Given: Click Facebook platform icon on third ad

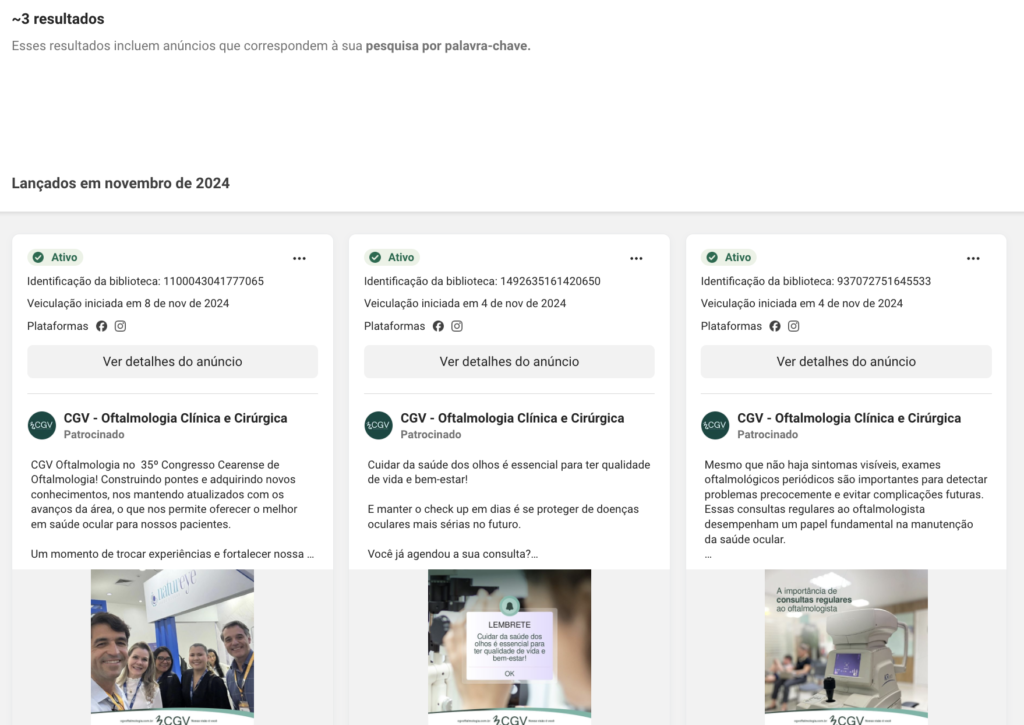Looking at the screenshot, I should pyautogui.click(x=775, y=326).
